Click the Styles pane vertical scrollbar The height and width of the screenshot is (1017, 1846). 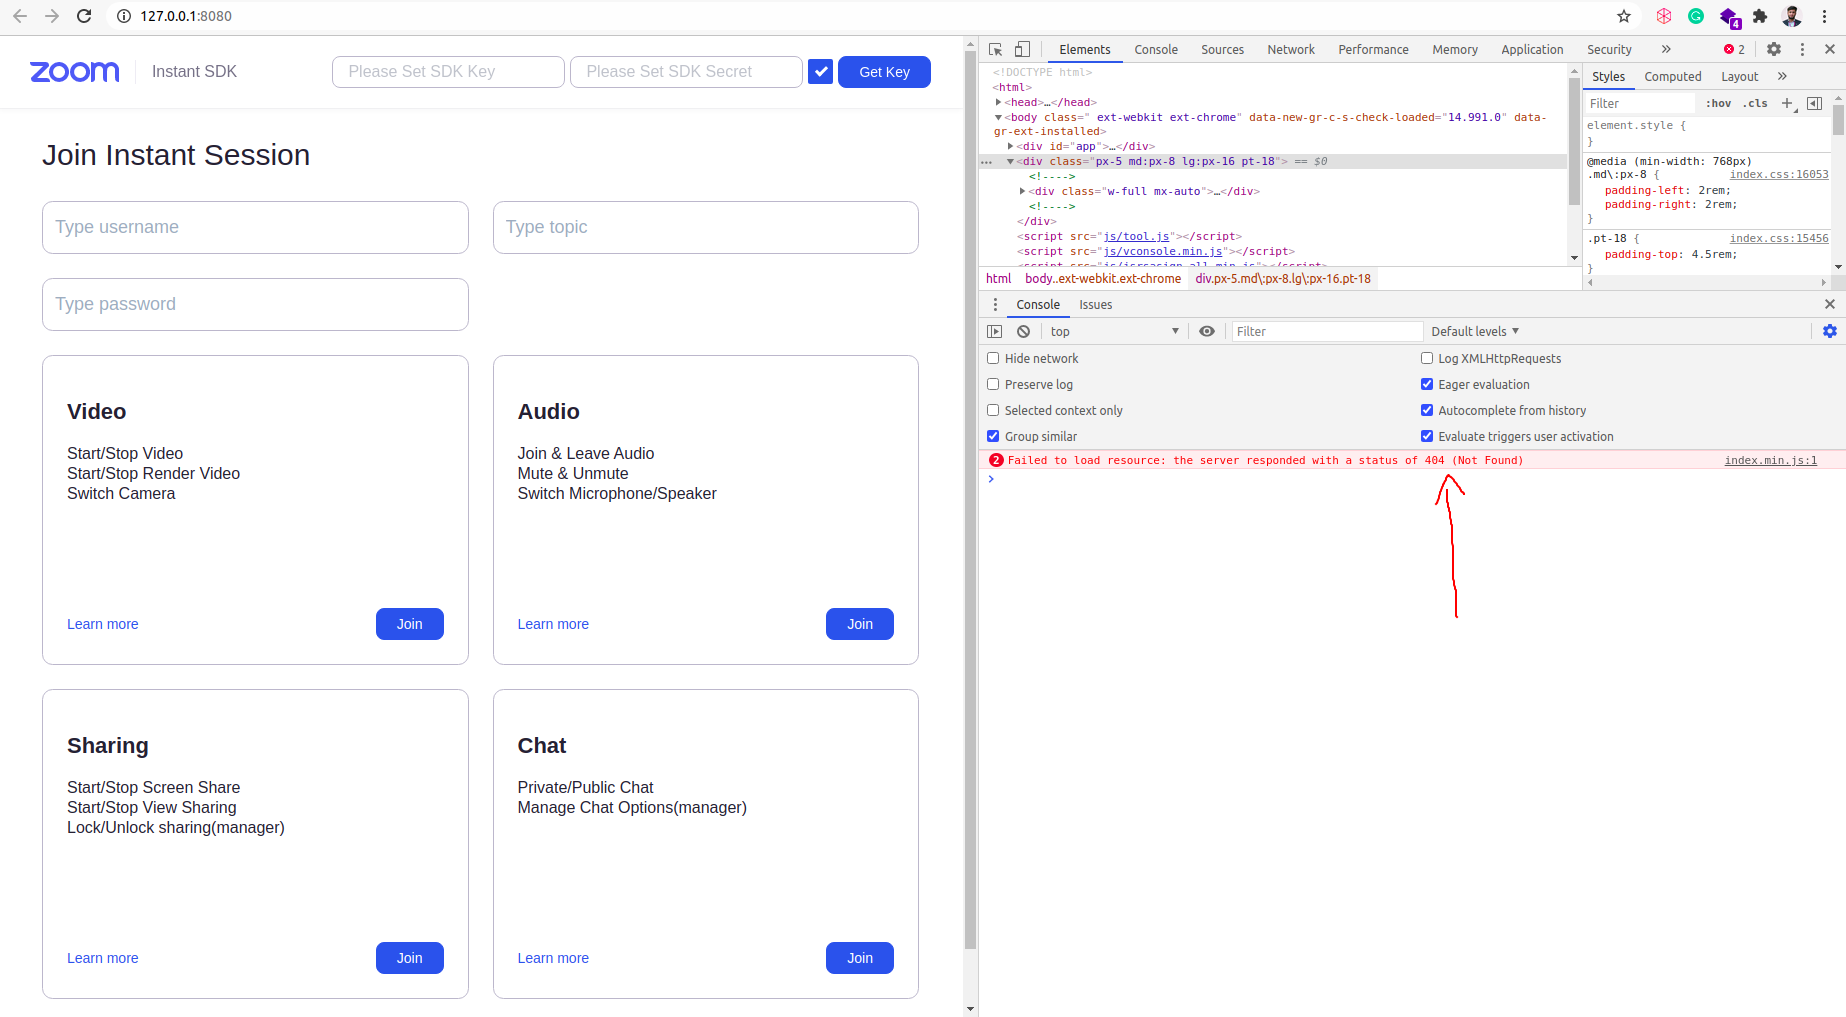tap(1838, 120)
